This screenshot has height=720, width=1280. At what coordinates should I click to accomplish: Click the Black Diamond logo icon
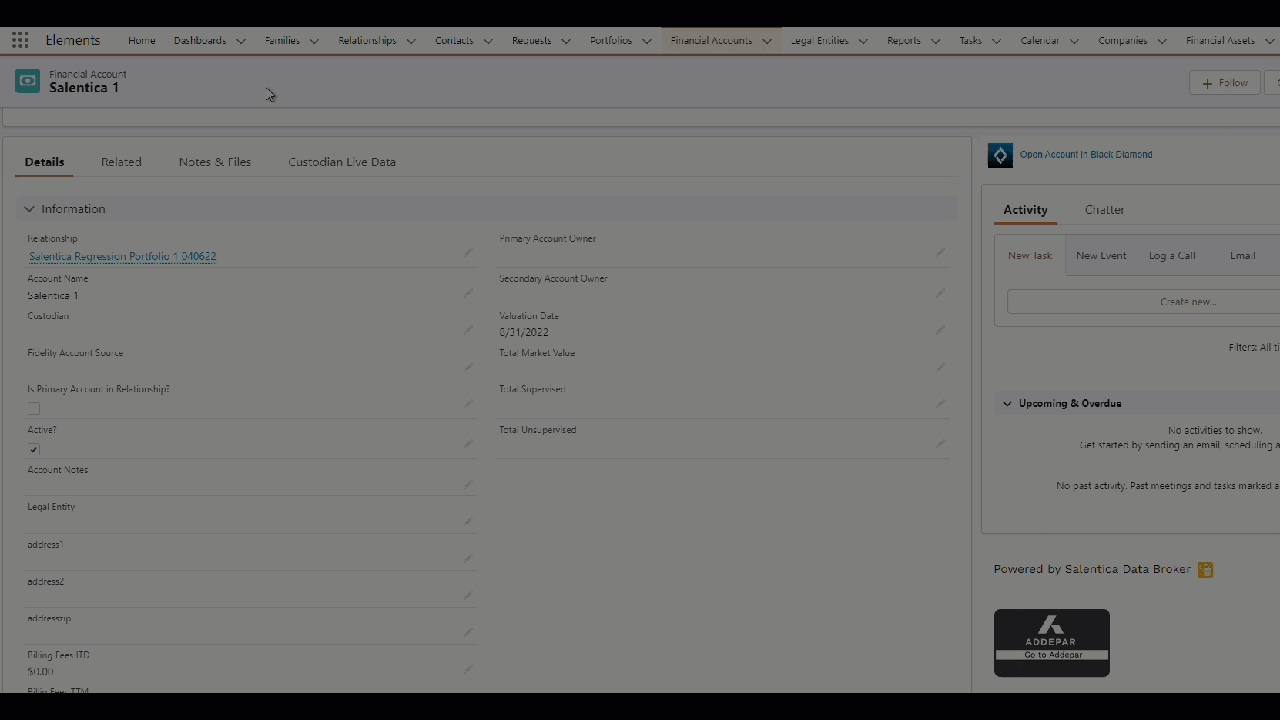point(1000,155)
